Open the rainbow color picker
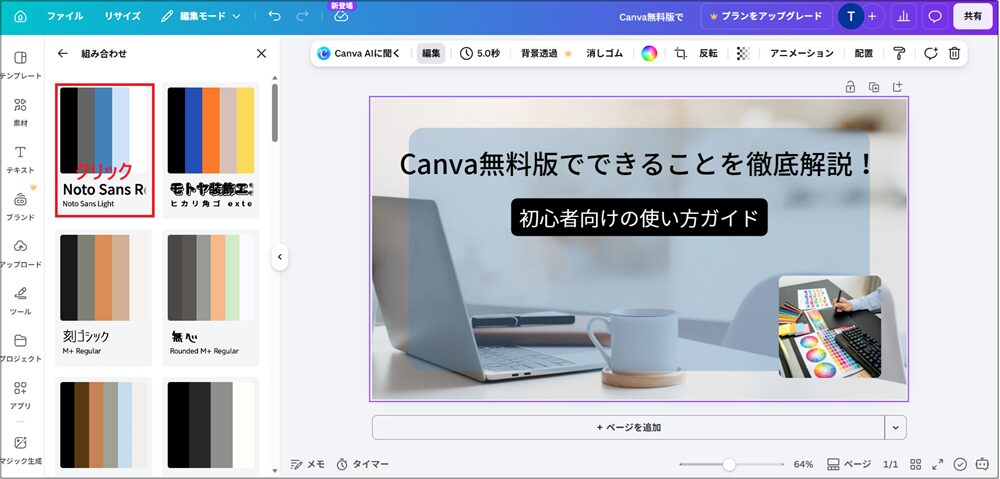This screenshot has width=1000, height=479. coord(649,54)
